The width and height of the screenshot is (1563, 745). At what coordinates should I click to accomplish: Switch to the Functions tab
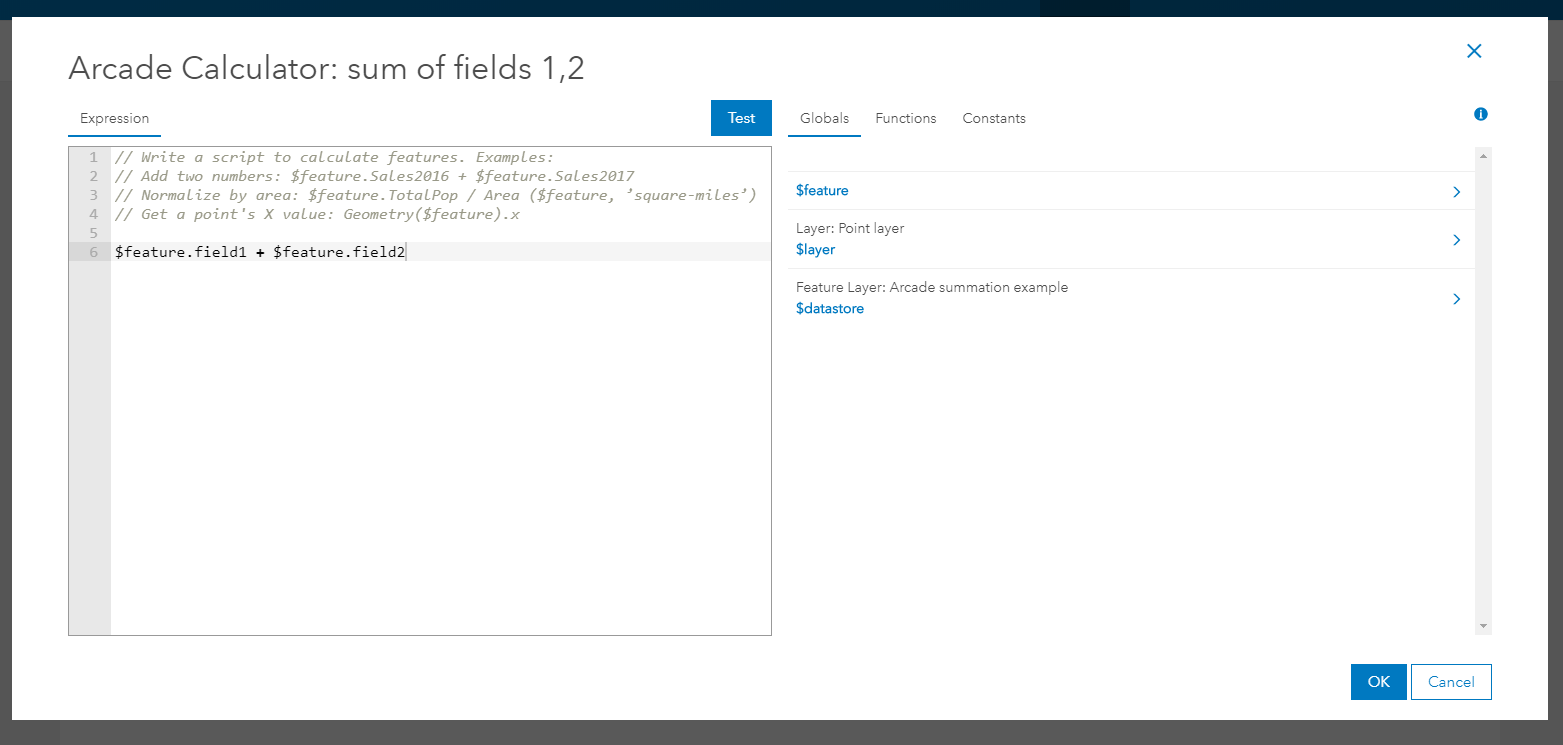coord(905,118)
